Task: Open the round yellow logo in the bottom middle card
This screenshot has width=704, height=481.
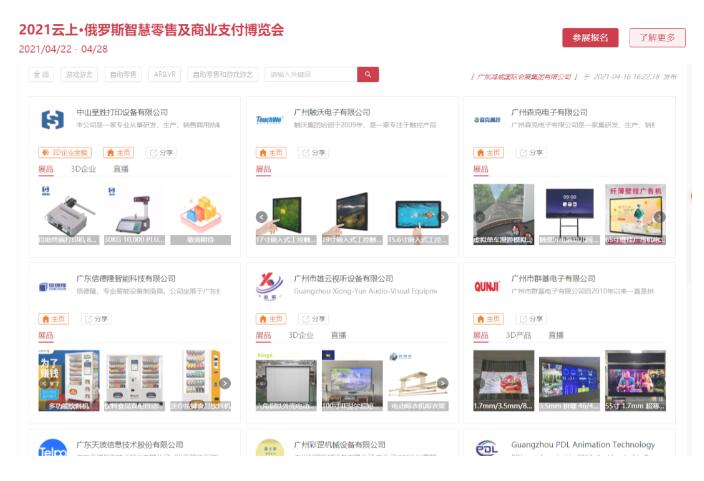Action: (x=270, y=448)
